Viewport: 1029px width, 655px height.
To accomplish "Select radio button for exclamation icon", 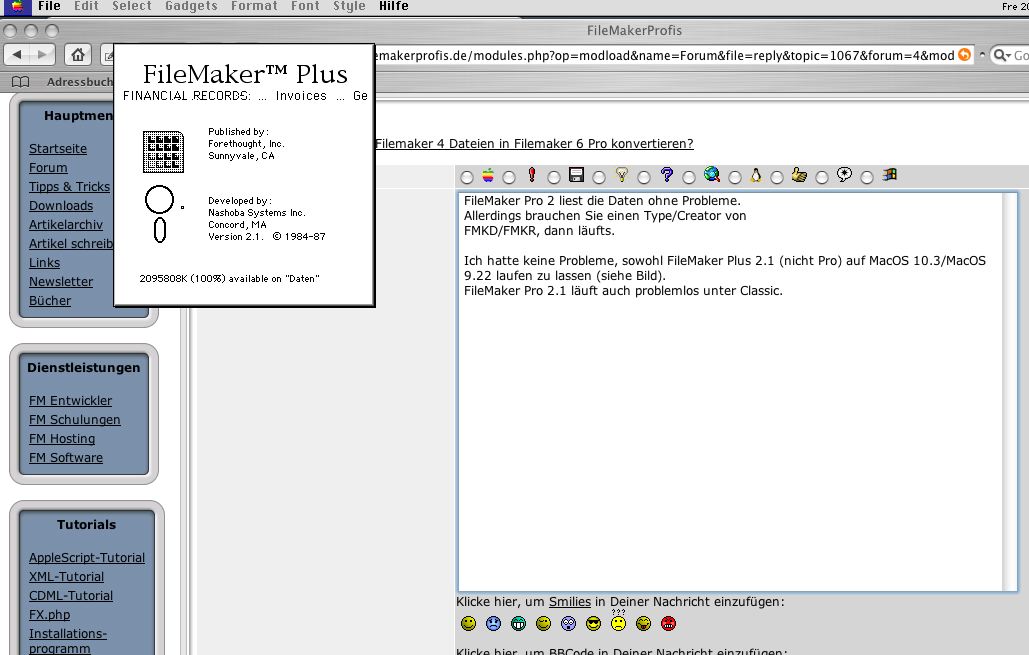I will pyautogui.click(x=509, y=177).
